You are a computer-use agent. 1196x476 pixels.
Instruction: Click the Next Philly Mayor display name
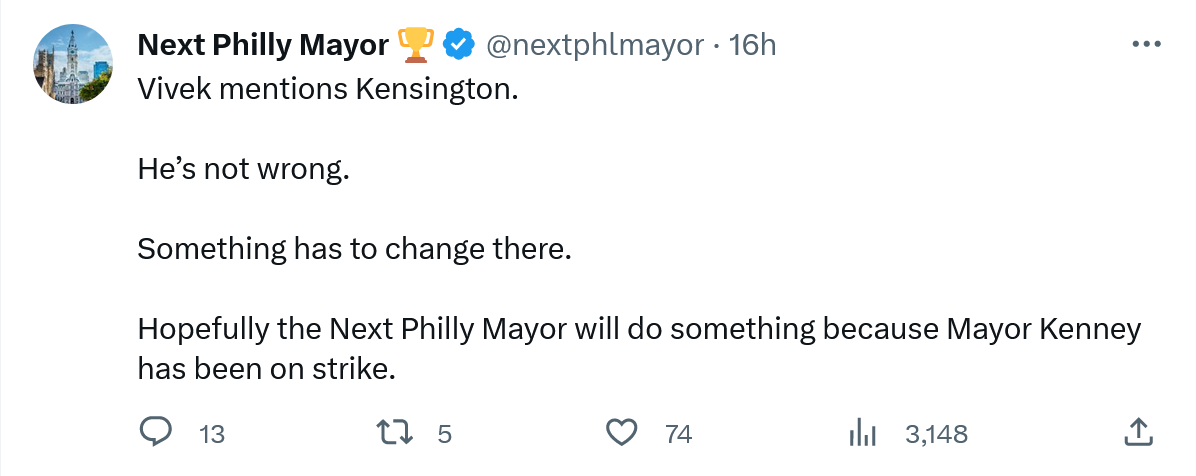point(263,45)
